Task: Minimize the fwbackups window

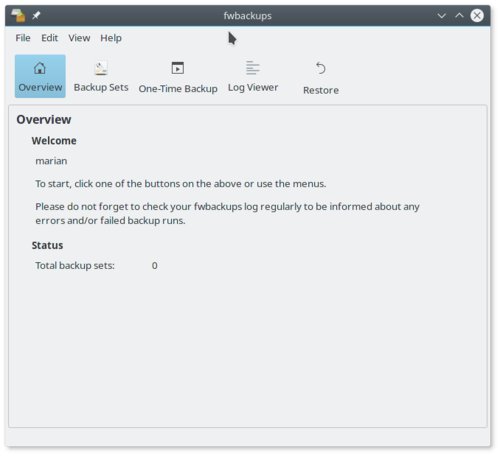Action: tap(442, 16)
